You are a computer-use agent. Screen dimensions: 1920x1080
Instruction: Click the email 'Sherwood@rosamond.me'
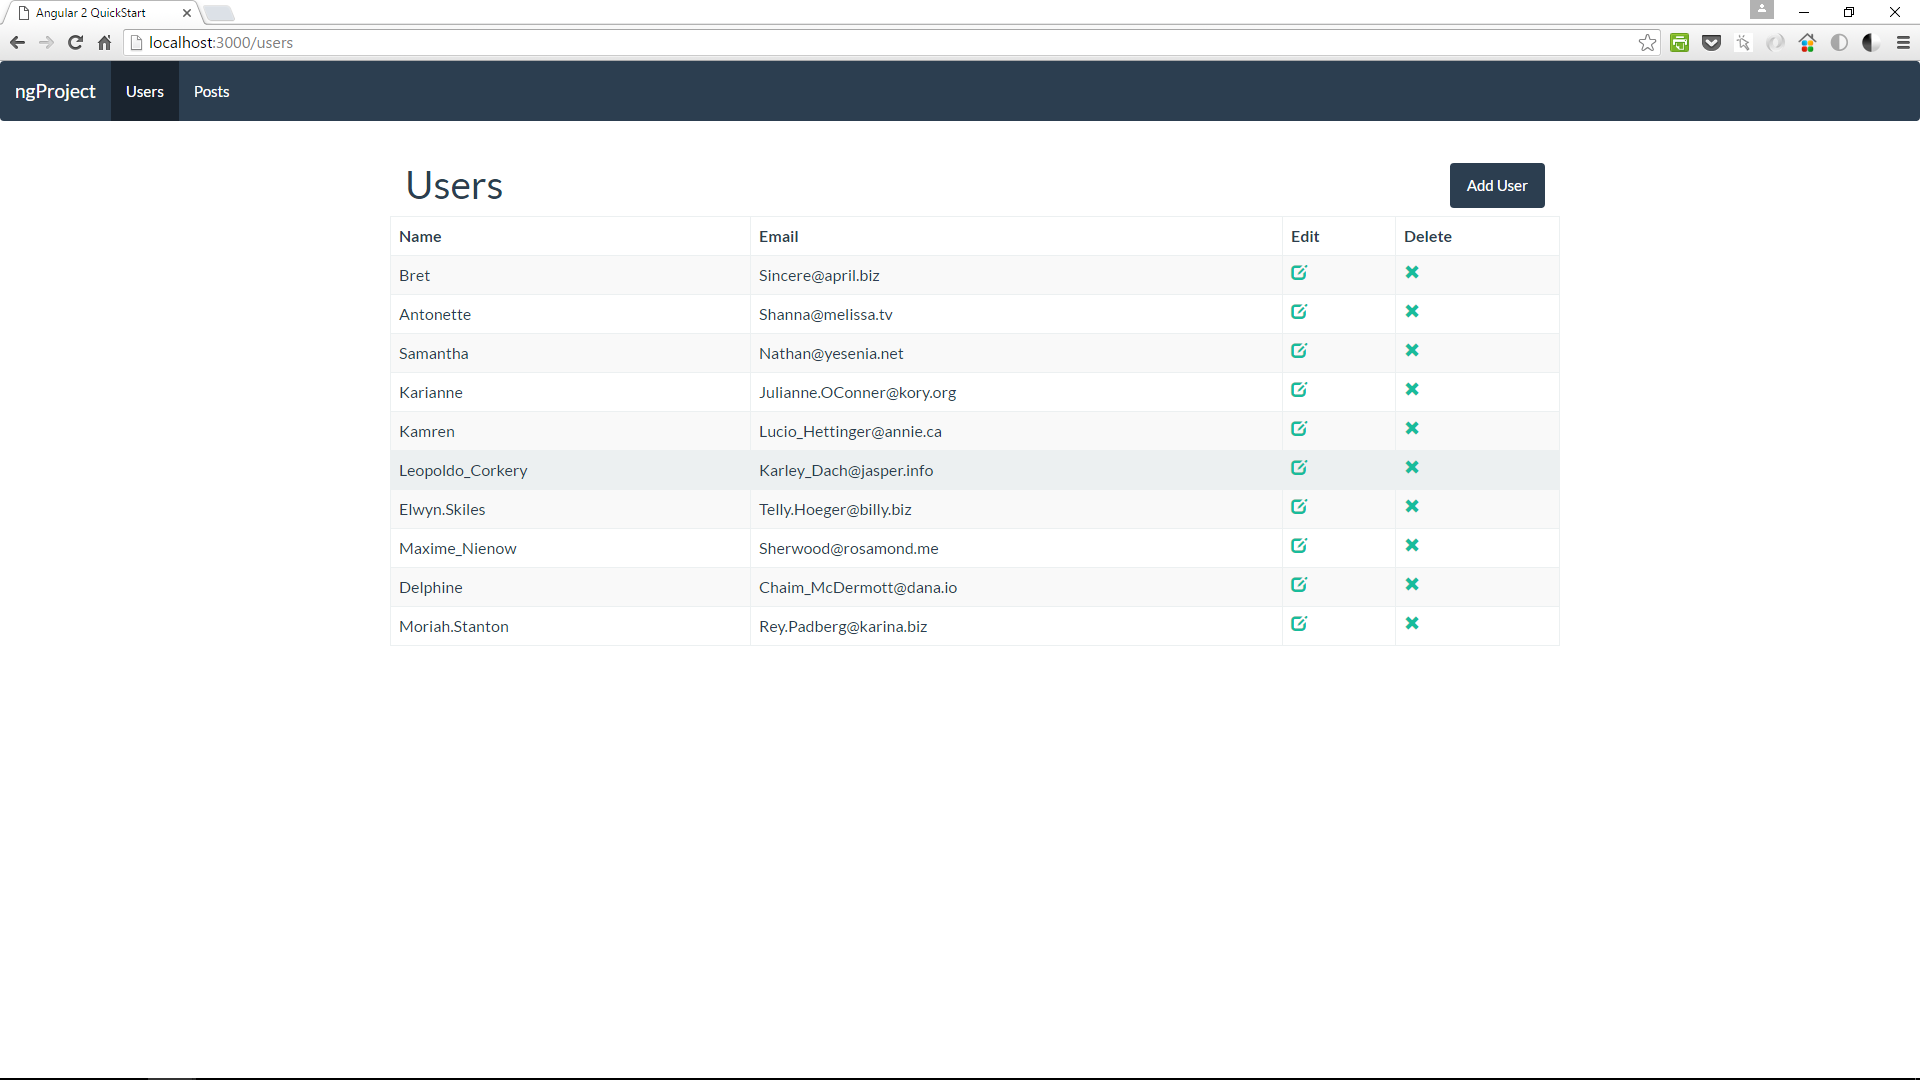pyautogui.click(x=848, y=548)
